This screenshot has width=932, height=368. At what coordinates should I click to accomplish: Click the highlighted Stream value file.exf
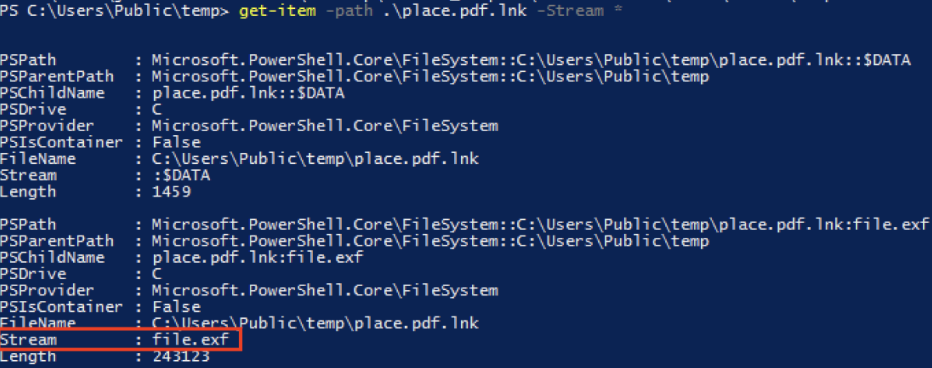pos(190,339)
